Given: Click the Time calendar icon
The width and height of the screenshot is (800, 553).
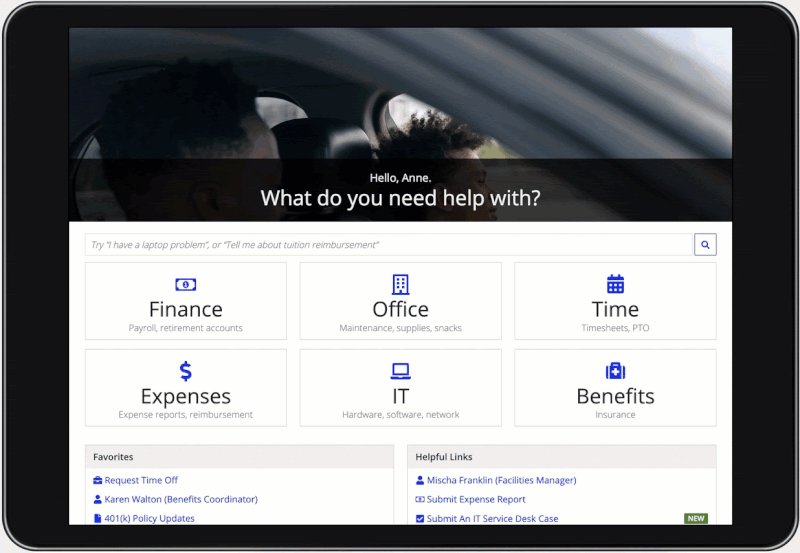Looking at the screenshot, I should click(x=615, y=284).
